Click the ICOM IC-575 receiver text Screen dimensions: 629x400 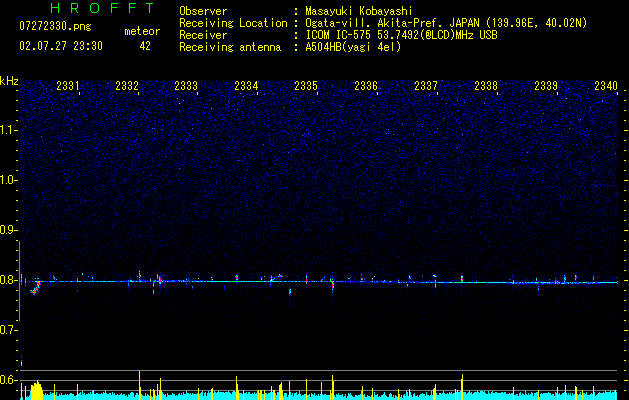[401, 35]
